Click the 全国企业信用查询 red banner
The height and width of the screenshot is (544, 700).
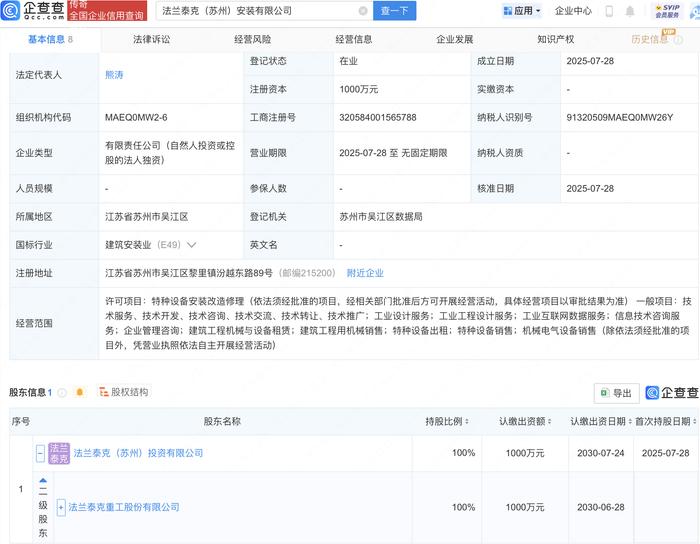(107, 11)
